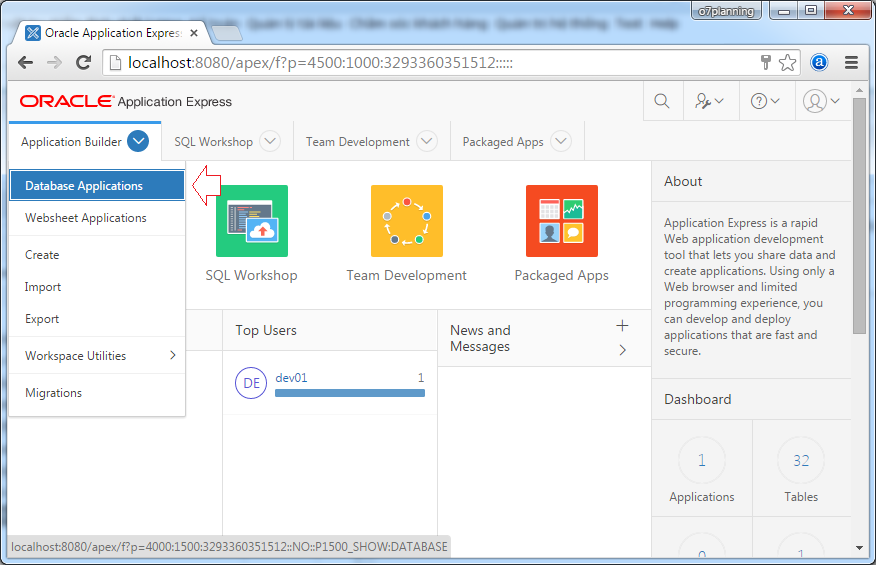Open the Chrome hamburger menu
The height and width of the screenshot is (565, 876).
pyautogui.click(x=851, y=63)
